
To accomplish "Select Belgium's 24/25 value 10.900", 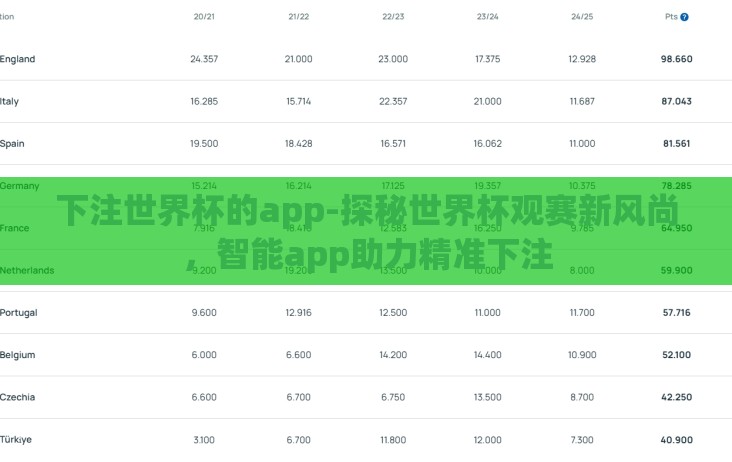I will click(x=582, y=355).
